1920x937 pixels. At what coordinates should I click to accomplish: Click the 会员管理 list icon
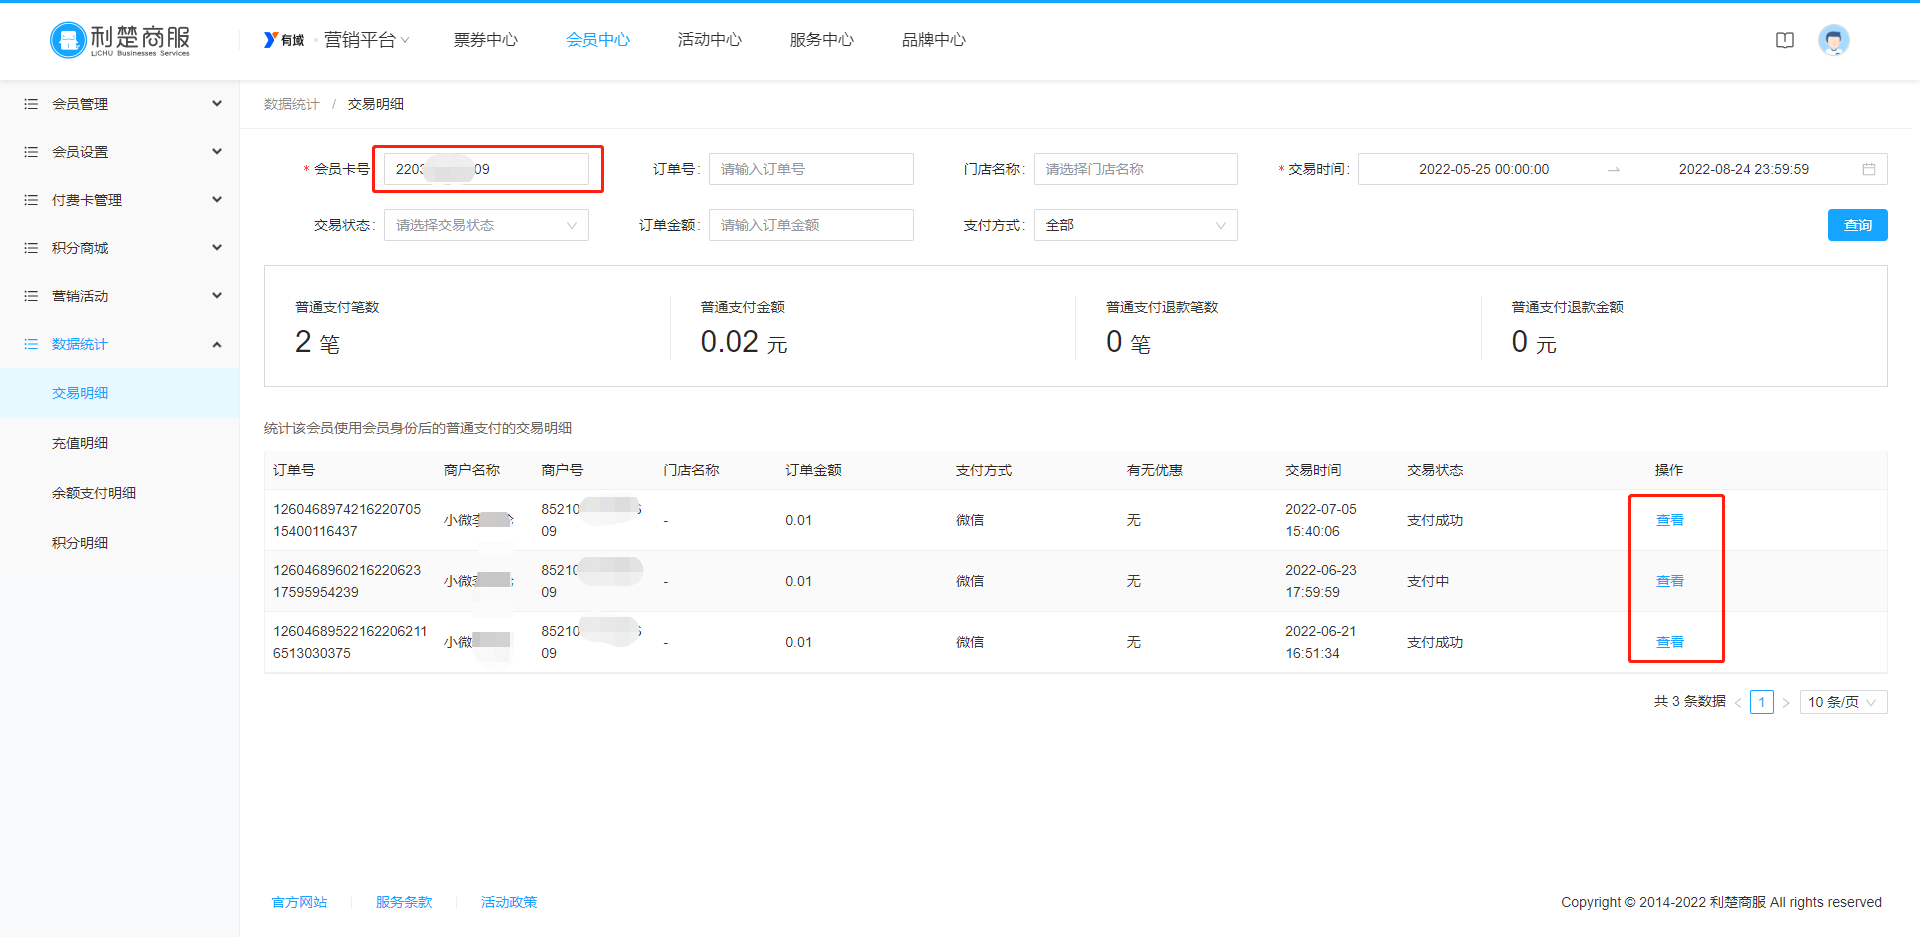click(31, 104)
